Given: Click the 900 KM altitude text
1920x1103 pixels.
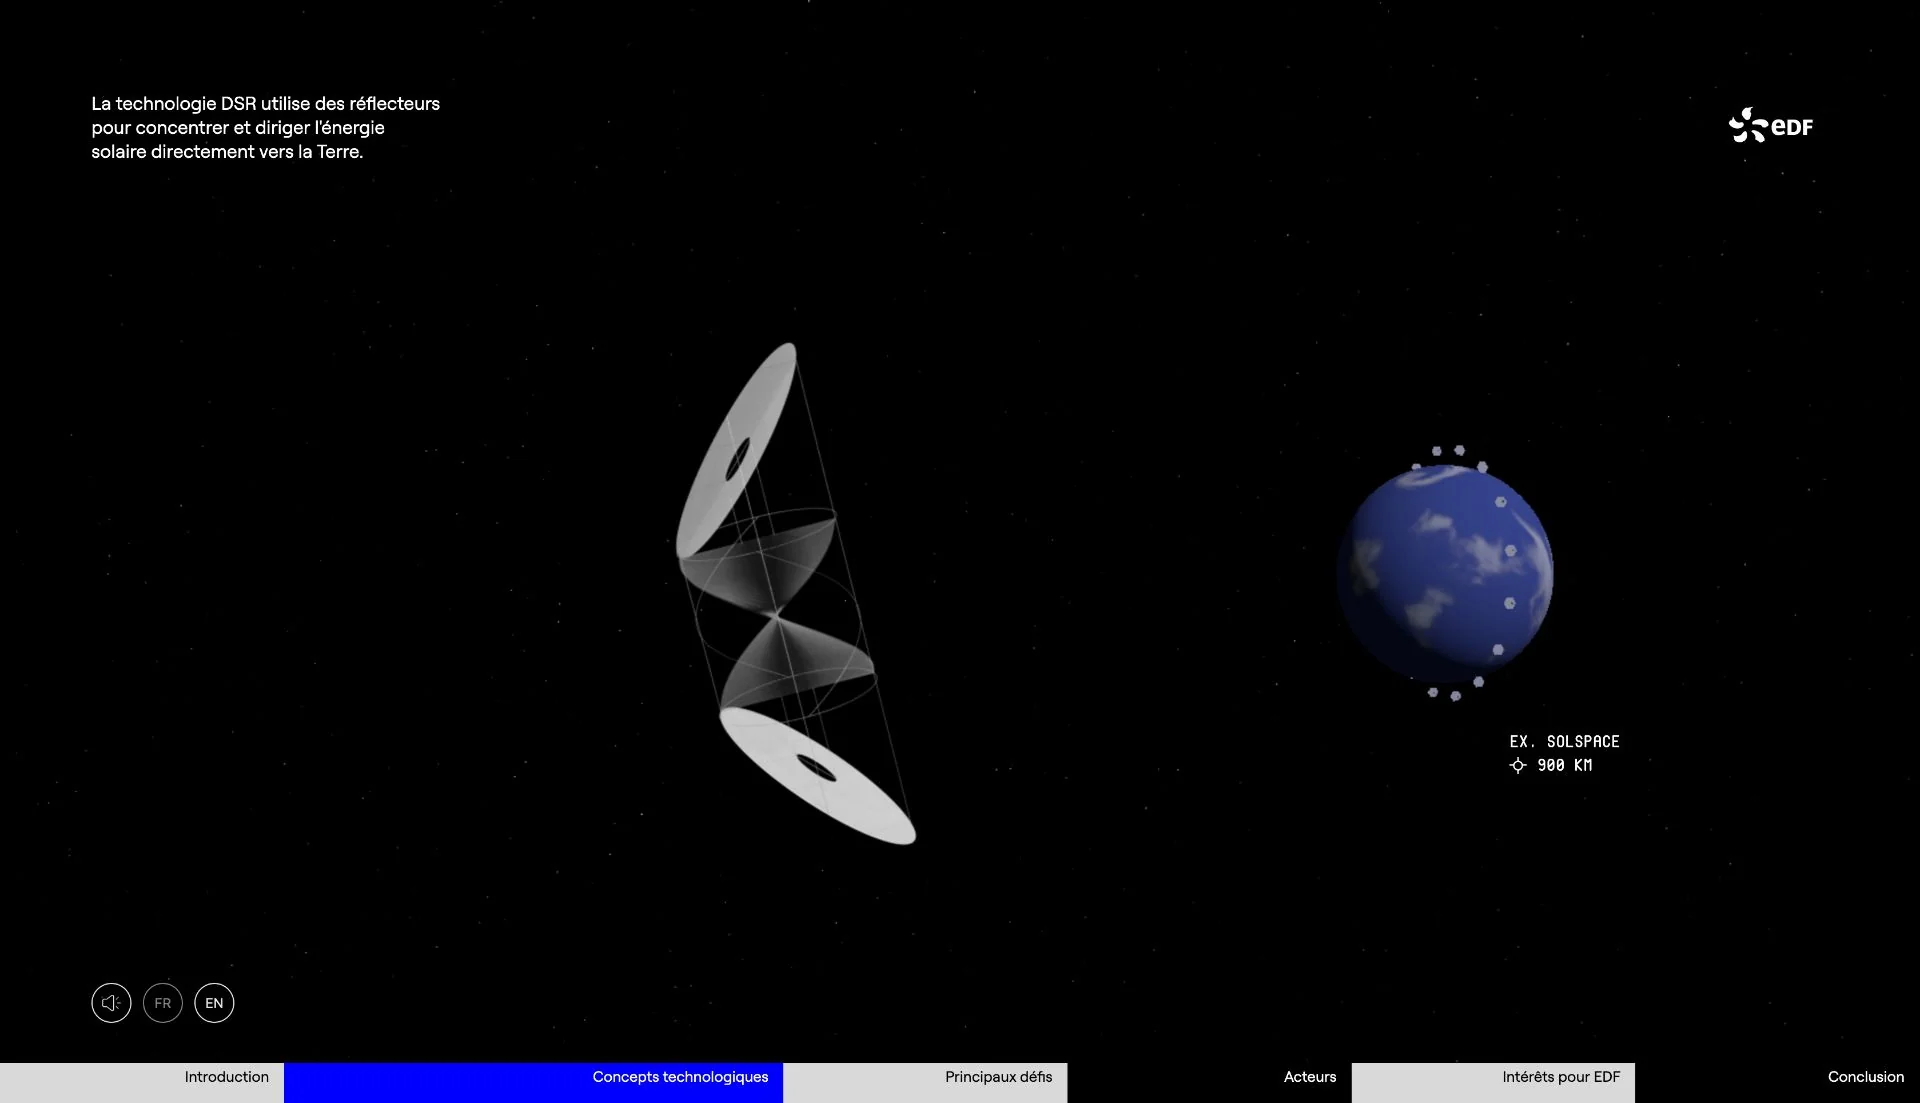Looking at the screenshot, I should point(1565,766).
